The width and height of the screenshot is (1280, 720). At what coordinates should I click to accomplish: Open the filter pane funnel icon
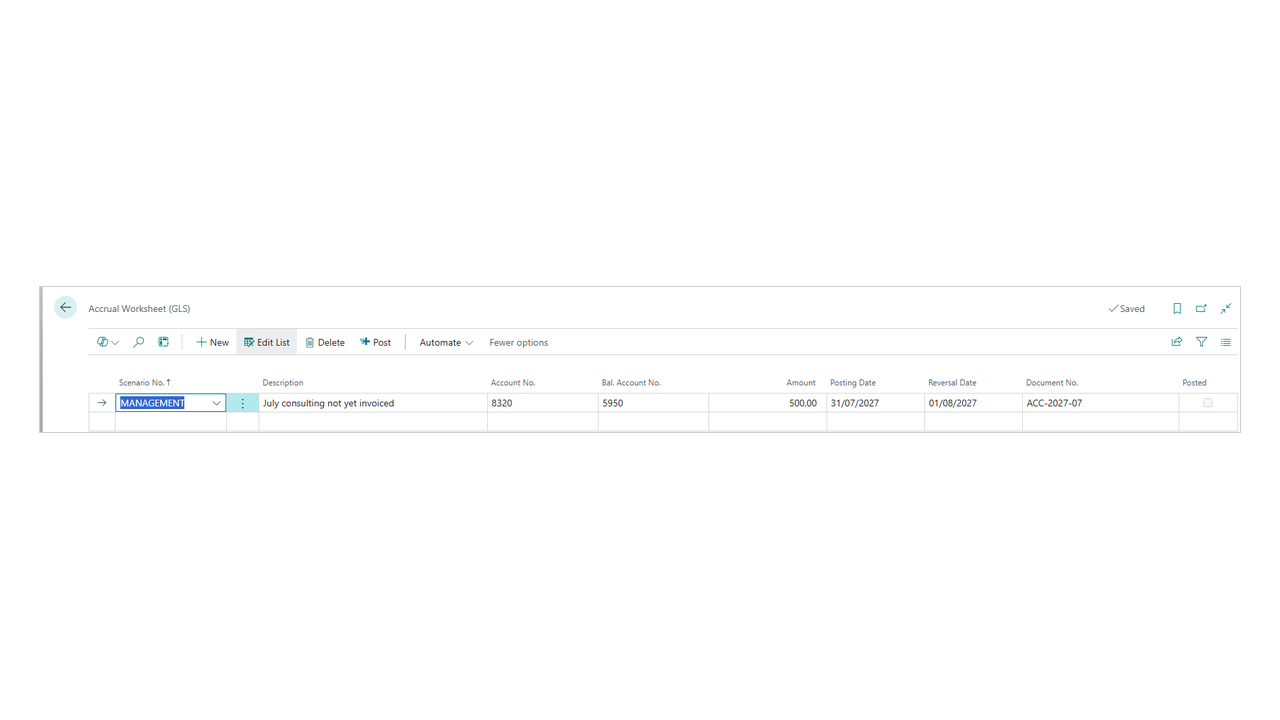[x=1201, y=342]
